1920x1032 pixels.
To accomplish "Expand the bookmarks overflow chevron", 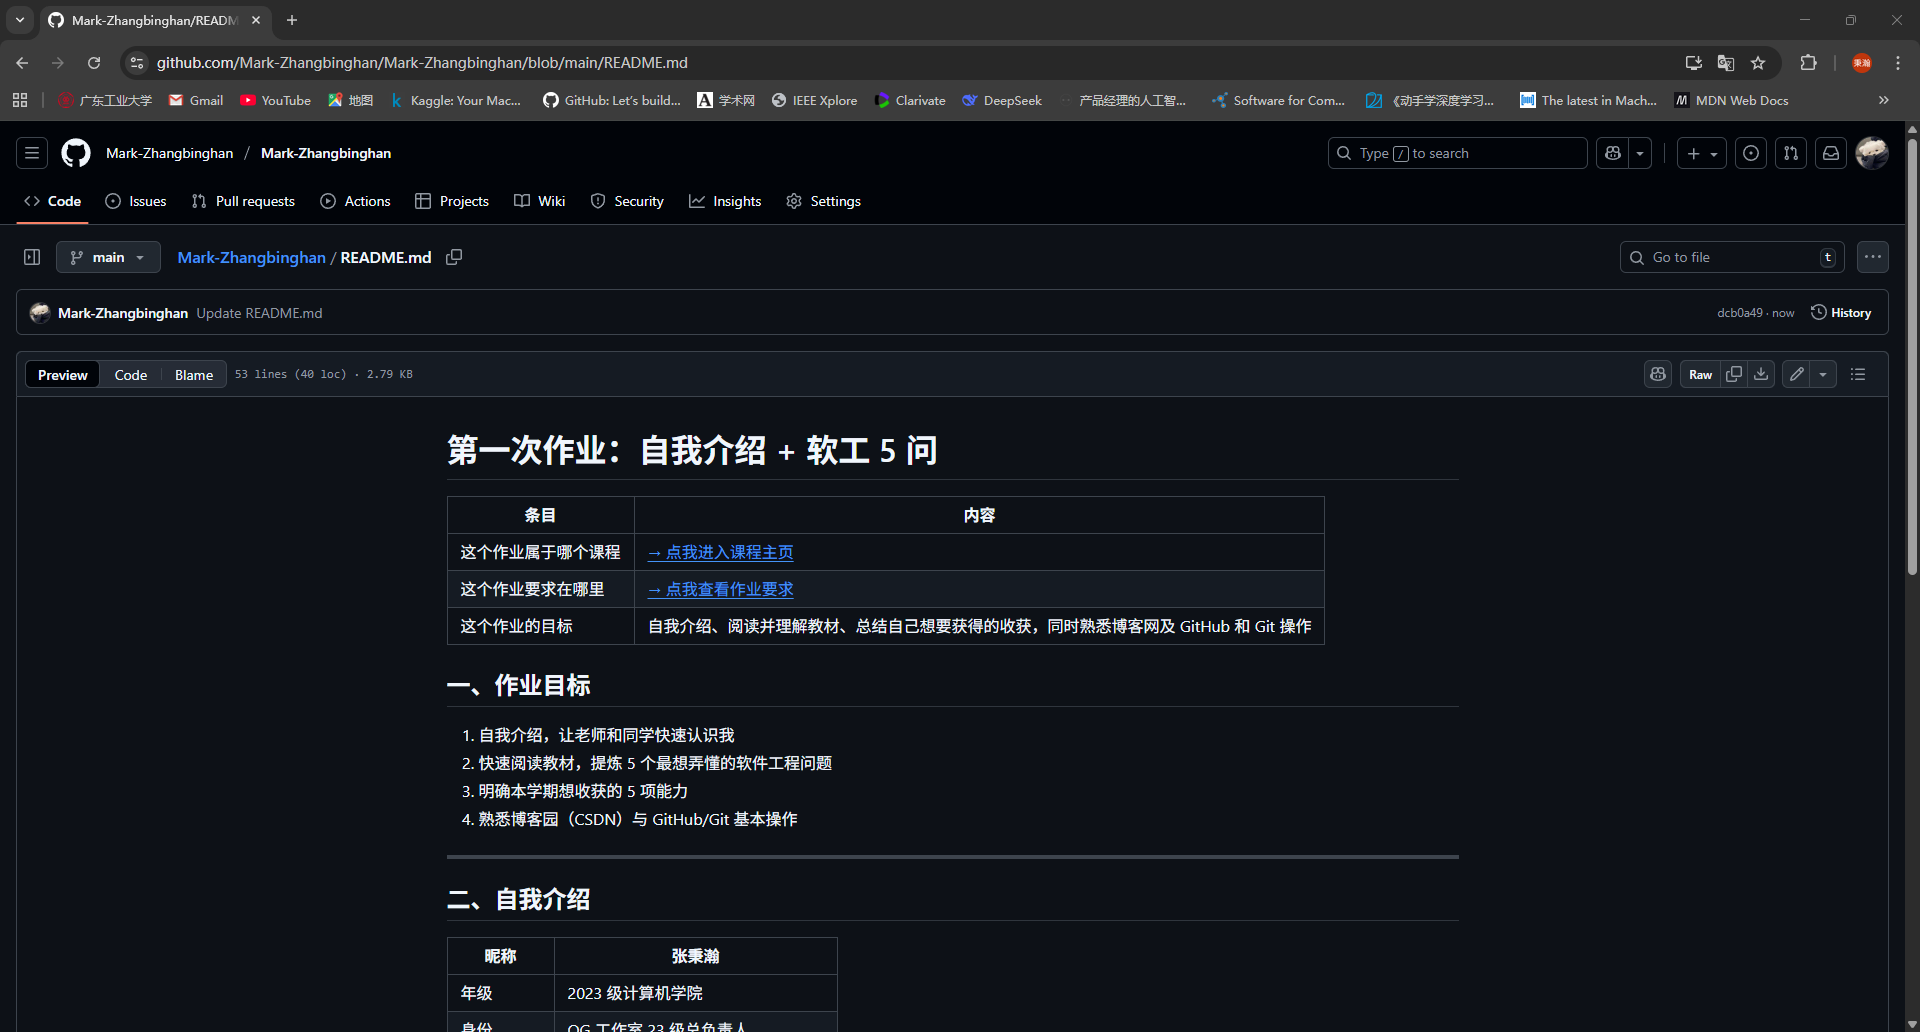I will coord(1883,100).
